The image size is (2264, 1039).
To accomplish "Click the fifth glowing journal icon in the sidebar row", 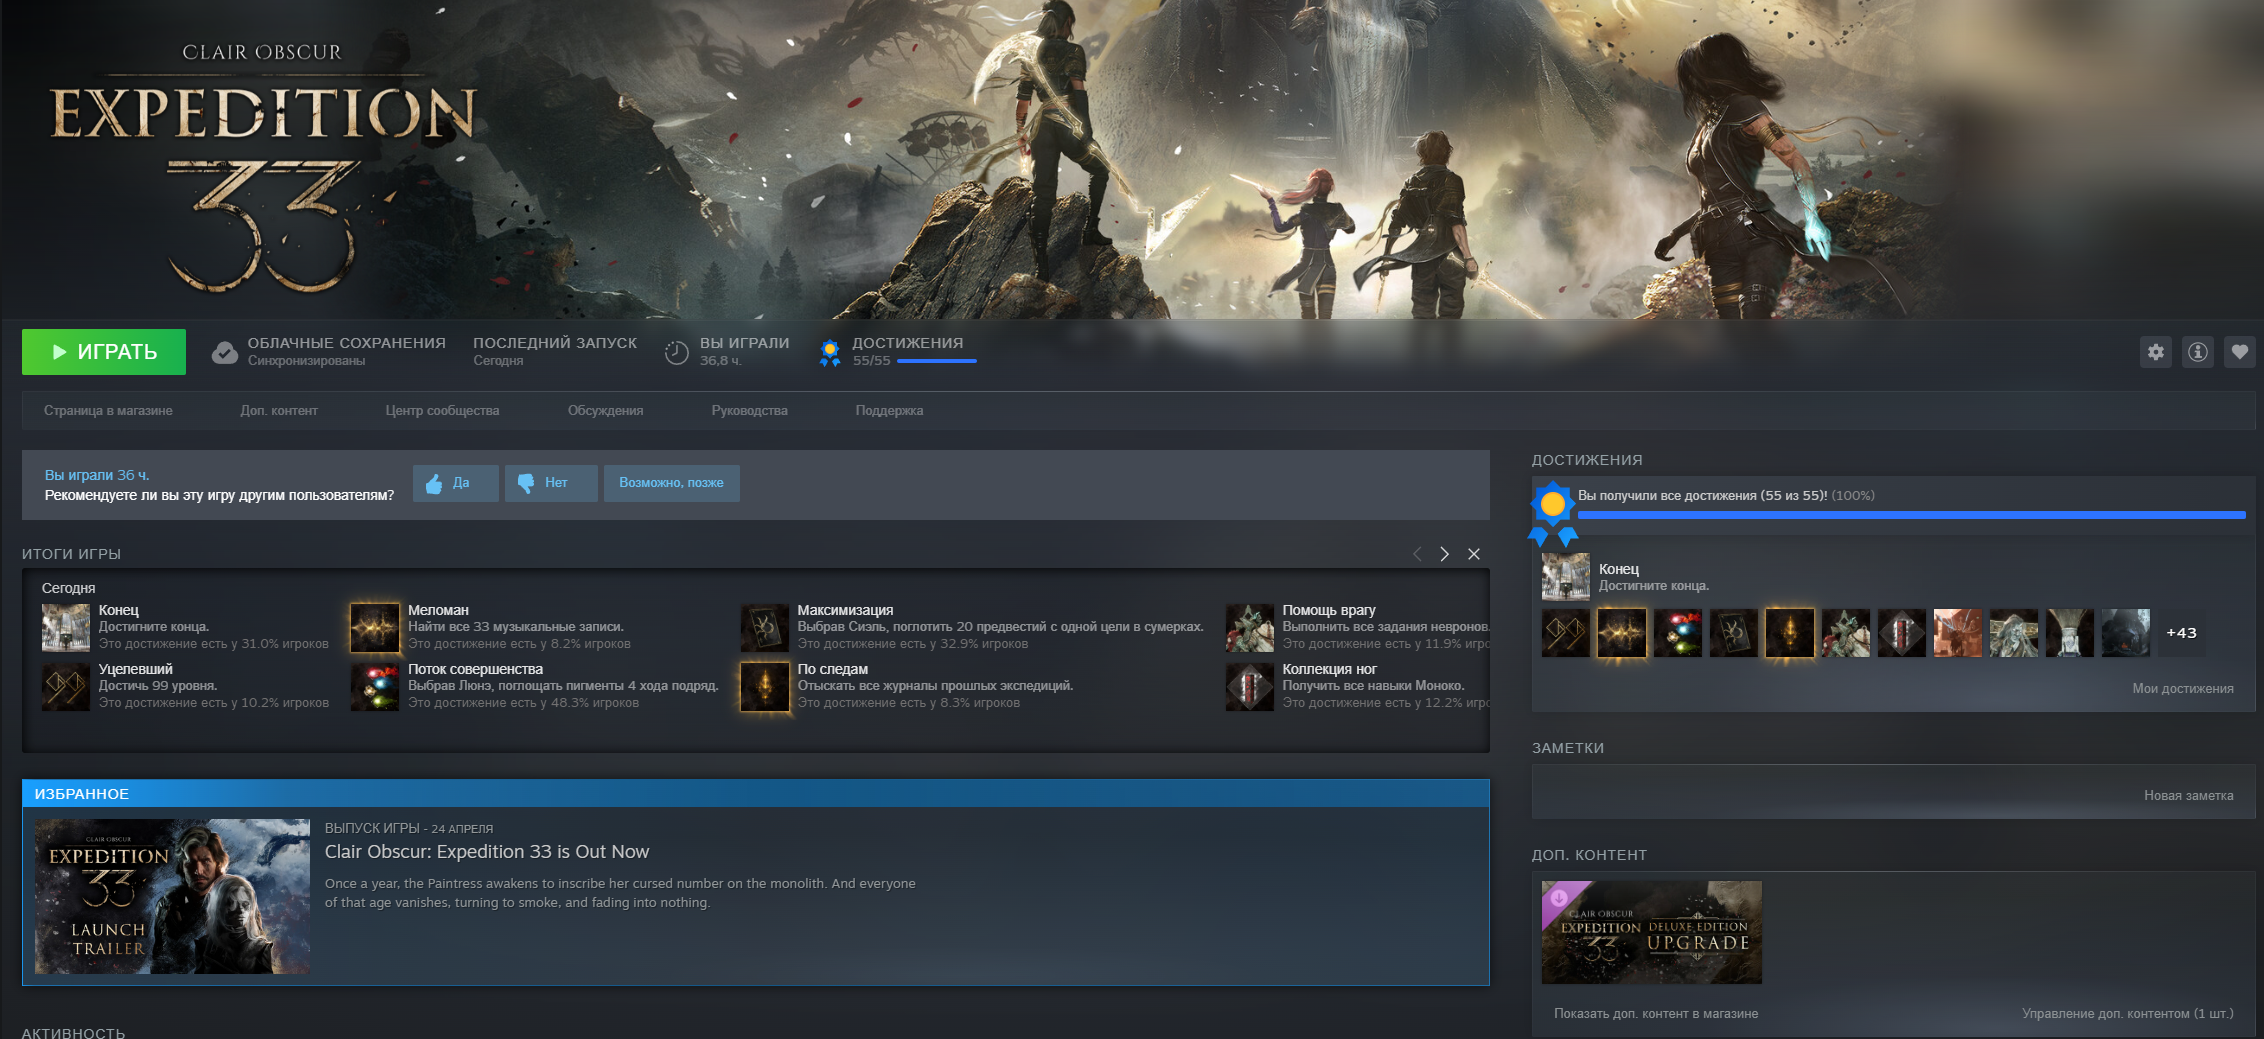I will [1790, 633].
